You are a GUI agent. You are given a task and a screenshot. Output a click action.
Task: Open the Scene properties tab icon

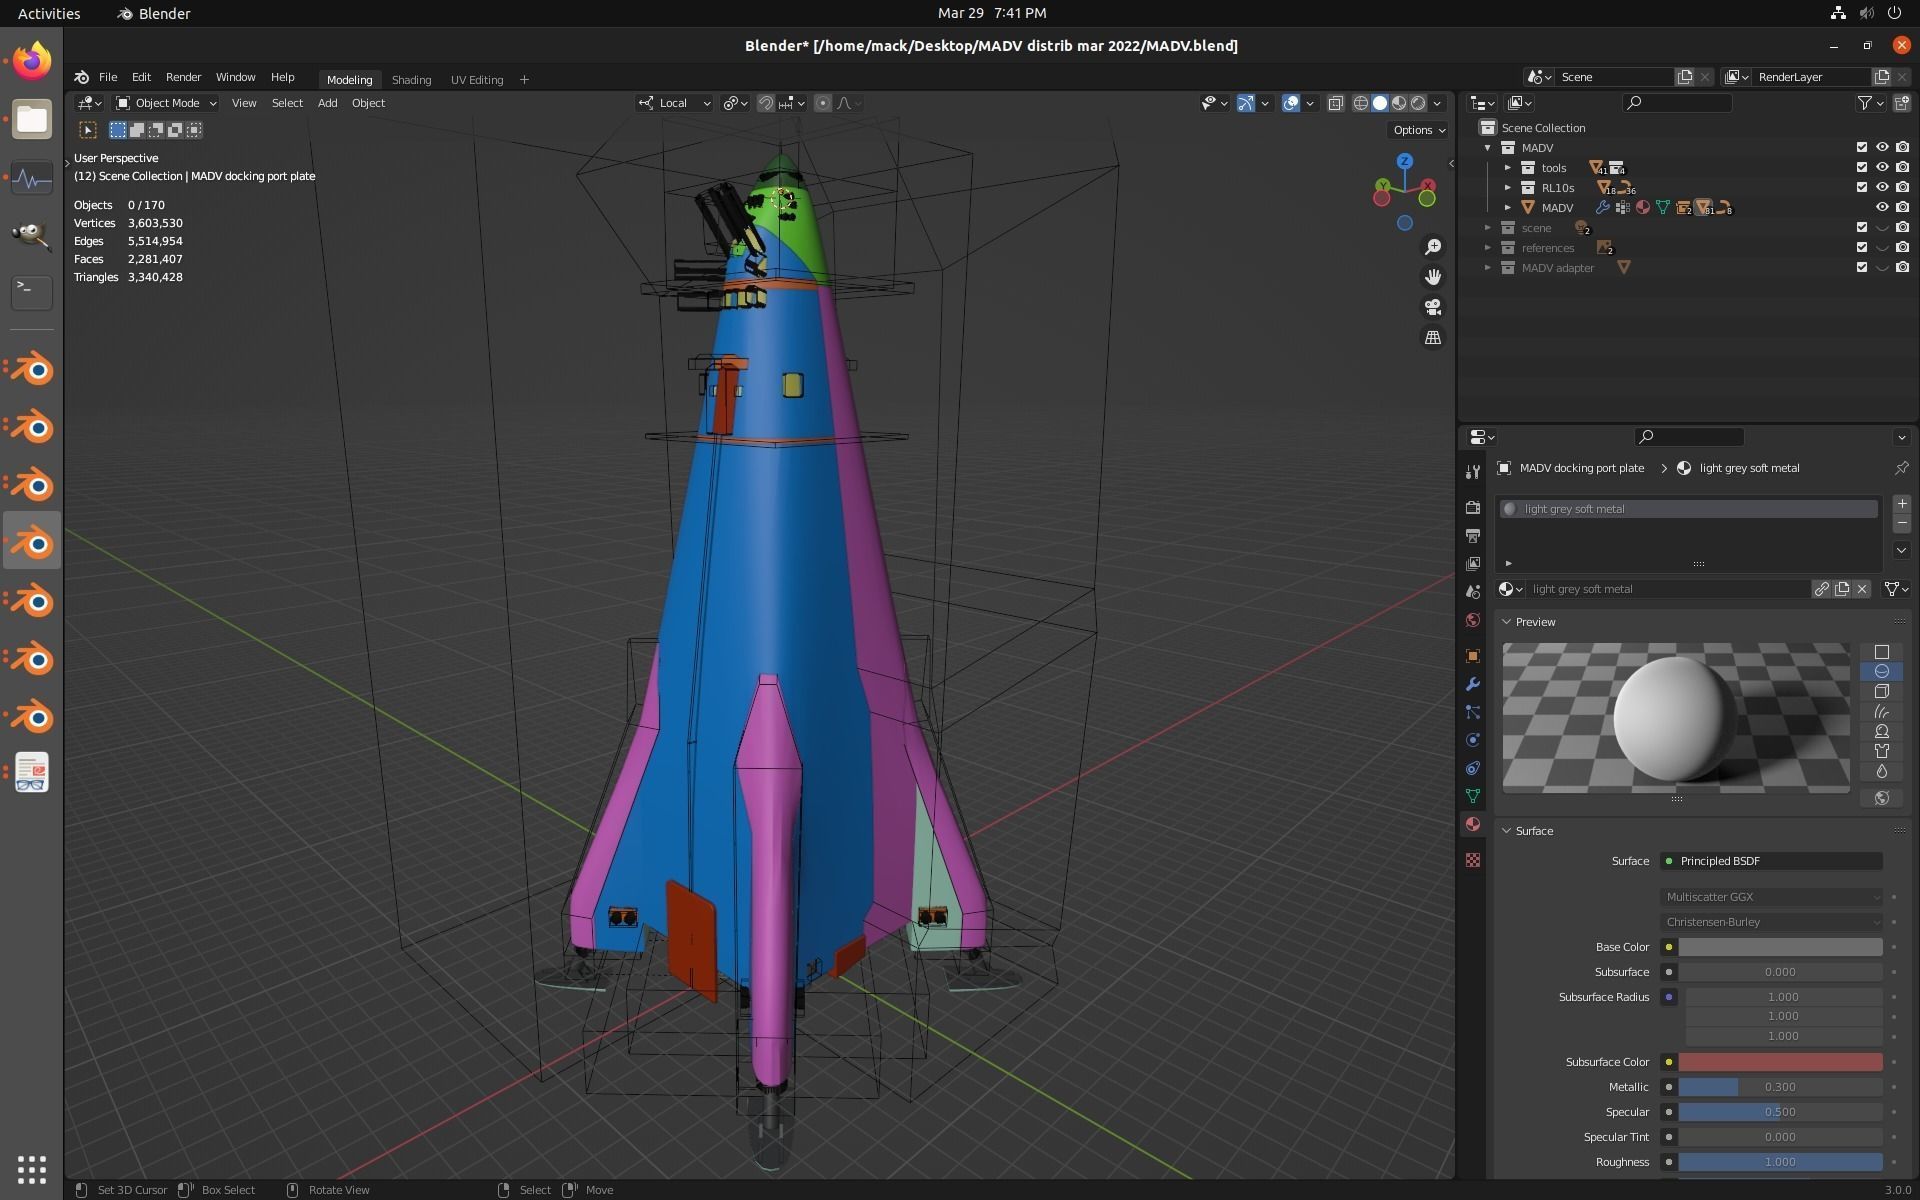1472,592
